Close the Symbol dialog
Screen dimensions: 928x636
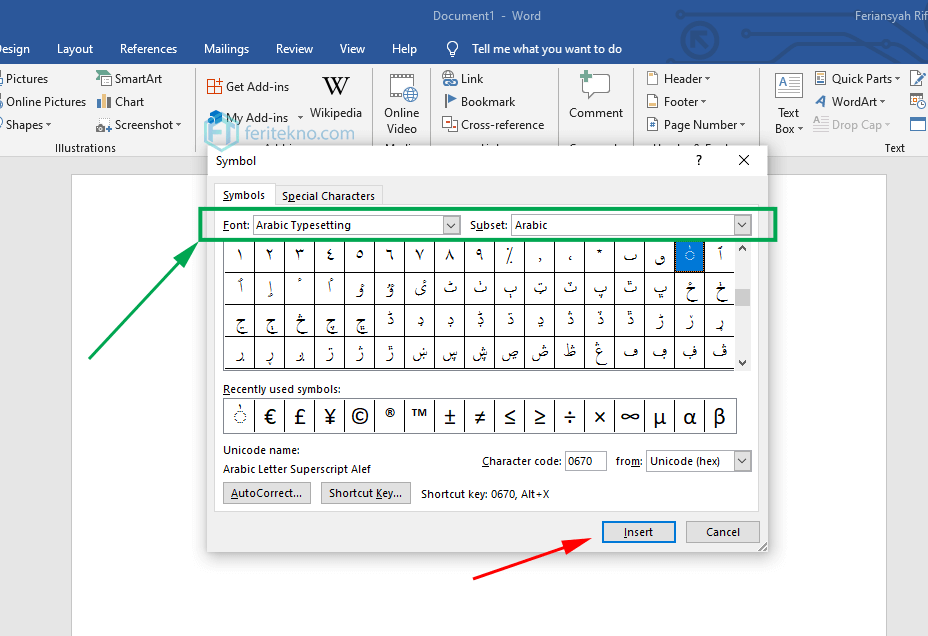point(744,160)
